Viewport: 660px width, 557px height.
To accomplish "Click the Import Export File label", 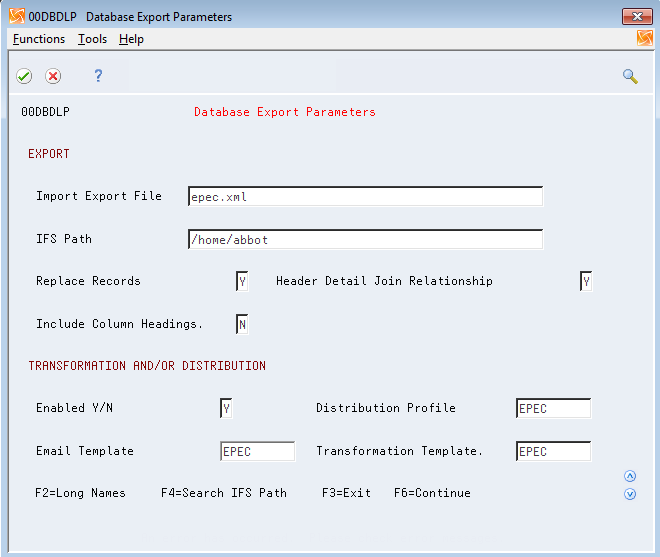I will 99,196.
